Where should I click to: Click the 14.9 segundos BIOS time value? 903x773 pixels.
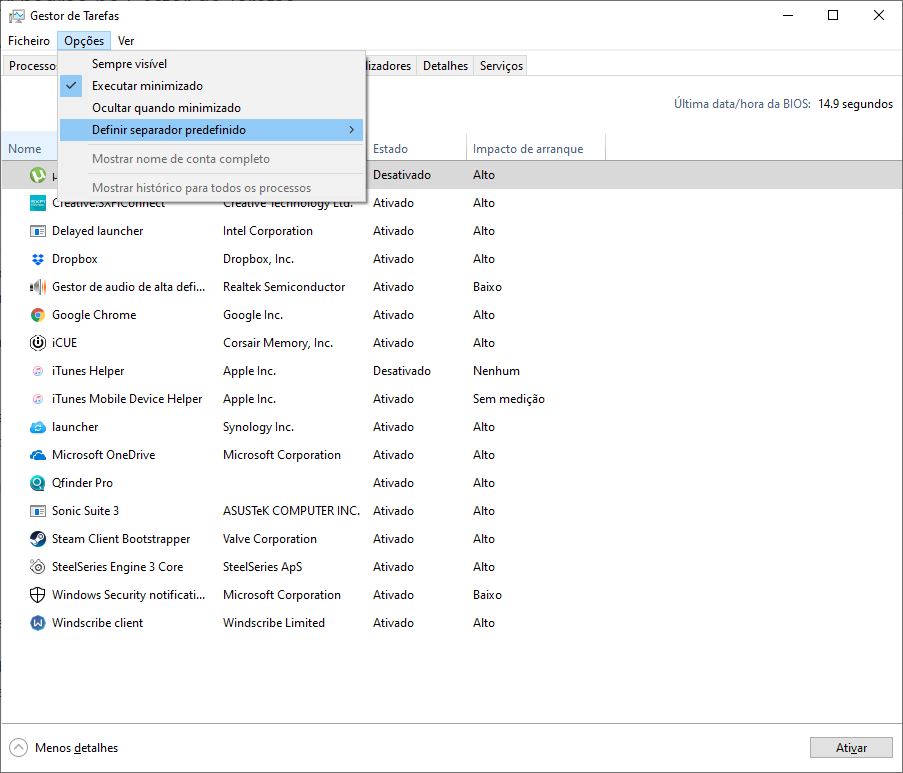coord(855,104)
